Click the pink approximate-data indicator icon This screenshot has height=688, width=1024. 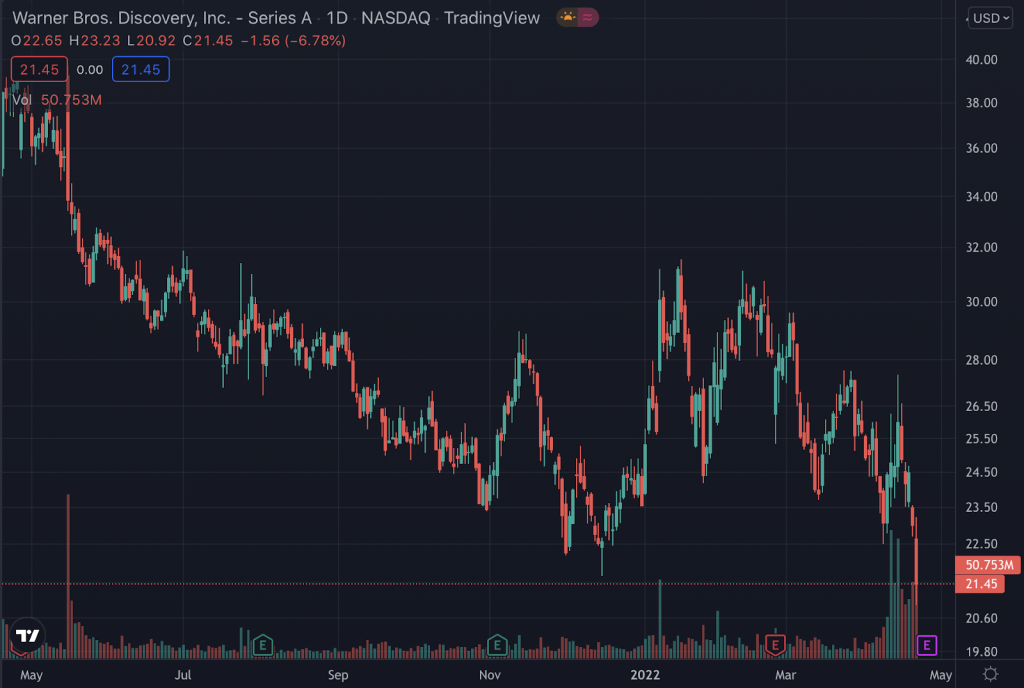point(588,18)
